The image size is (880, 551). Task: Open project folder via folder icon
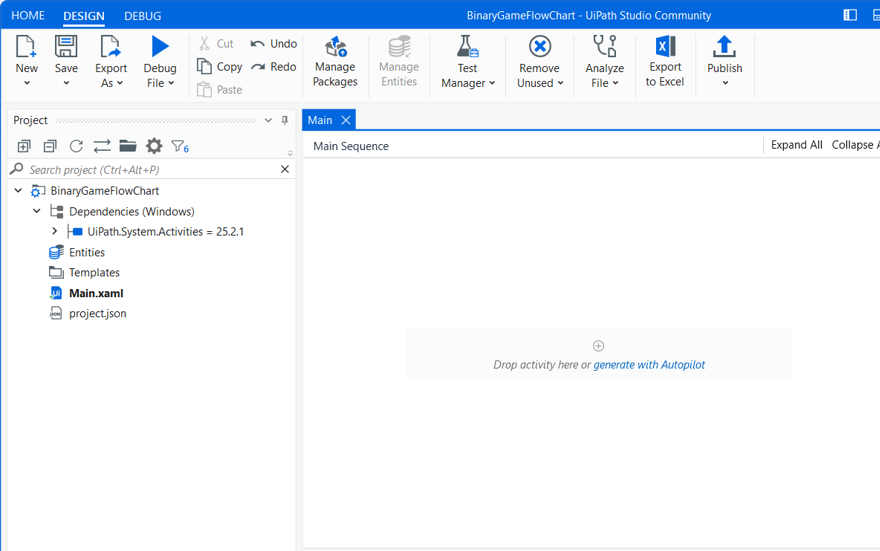click(128, 146)
